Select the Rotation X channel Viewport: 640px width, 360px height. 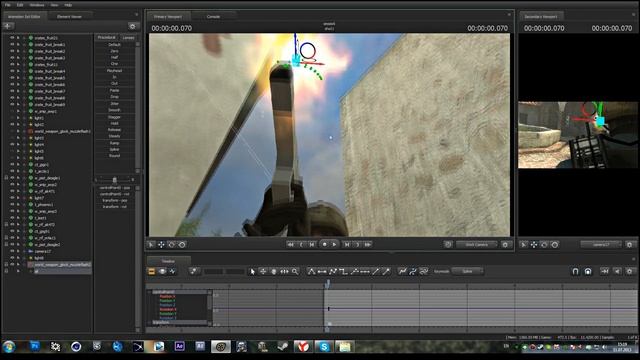pos(168,309)
